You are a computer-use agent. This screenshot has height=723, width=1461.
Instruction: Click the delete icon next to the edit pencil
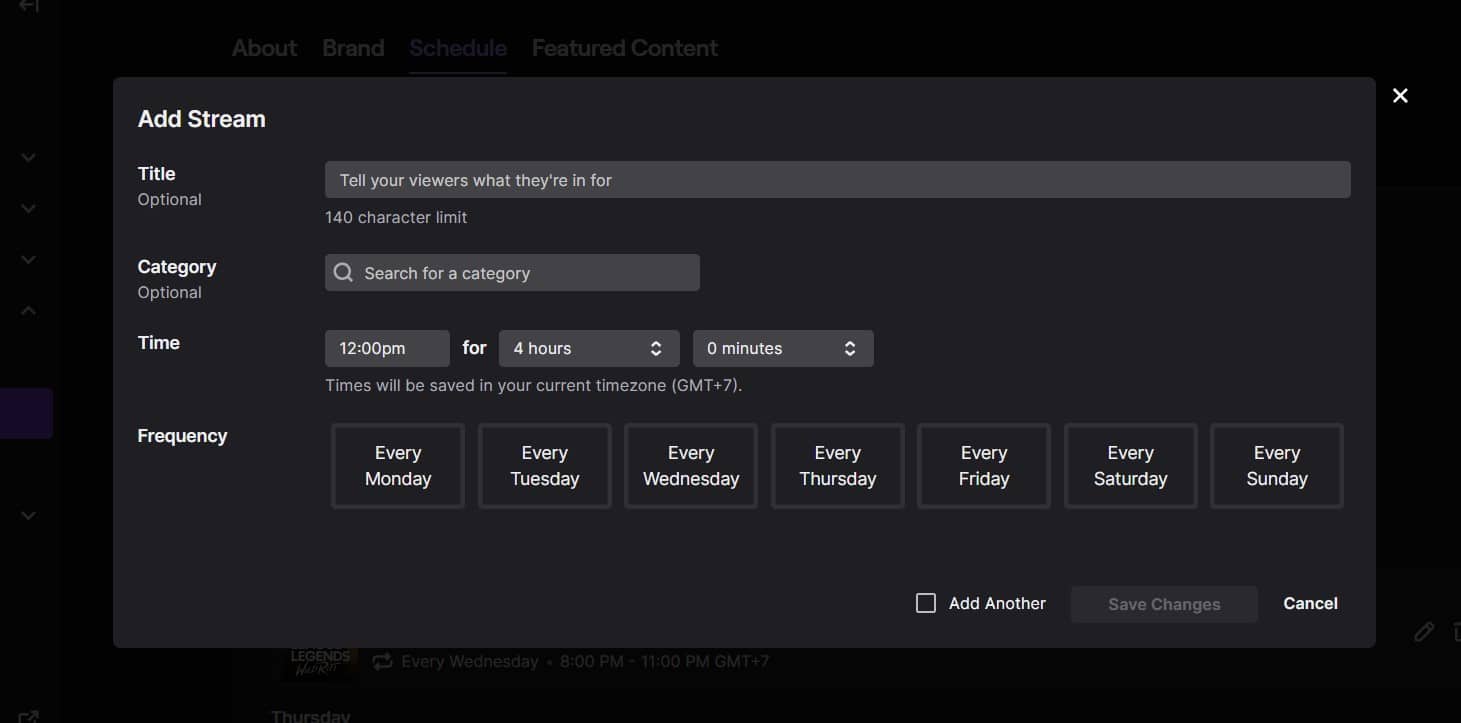pos(1456,632)
